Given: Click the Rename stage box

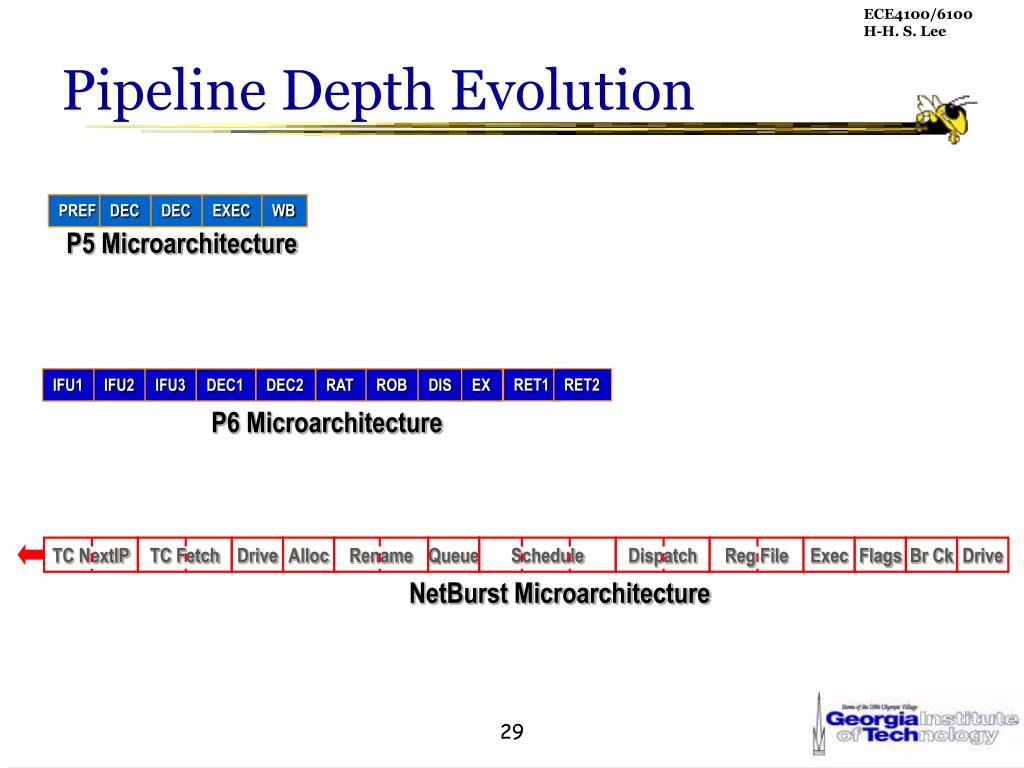Looking at the screenshot, I should click(381, 555).
